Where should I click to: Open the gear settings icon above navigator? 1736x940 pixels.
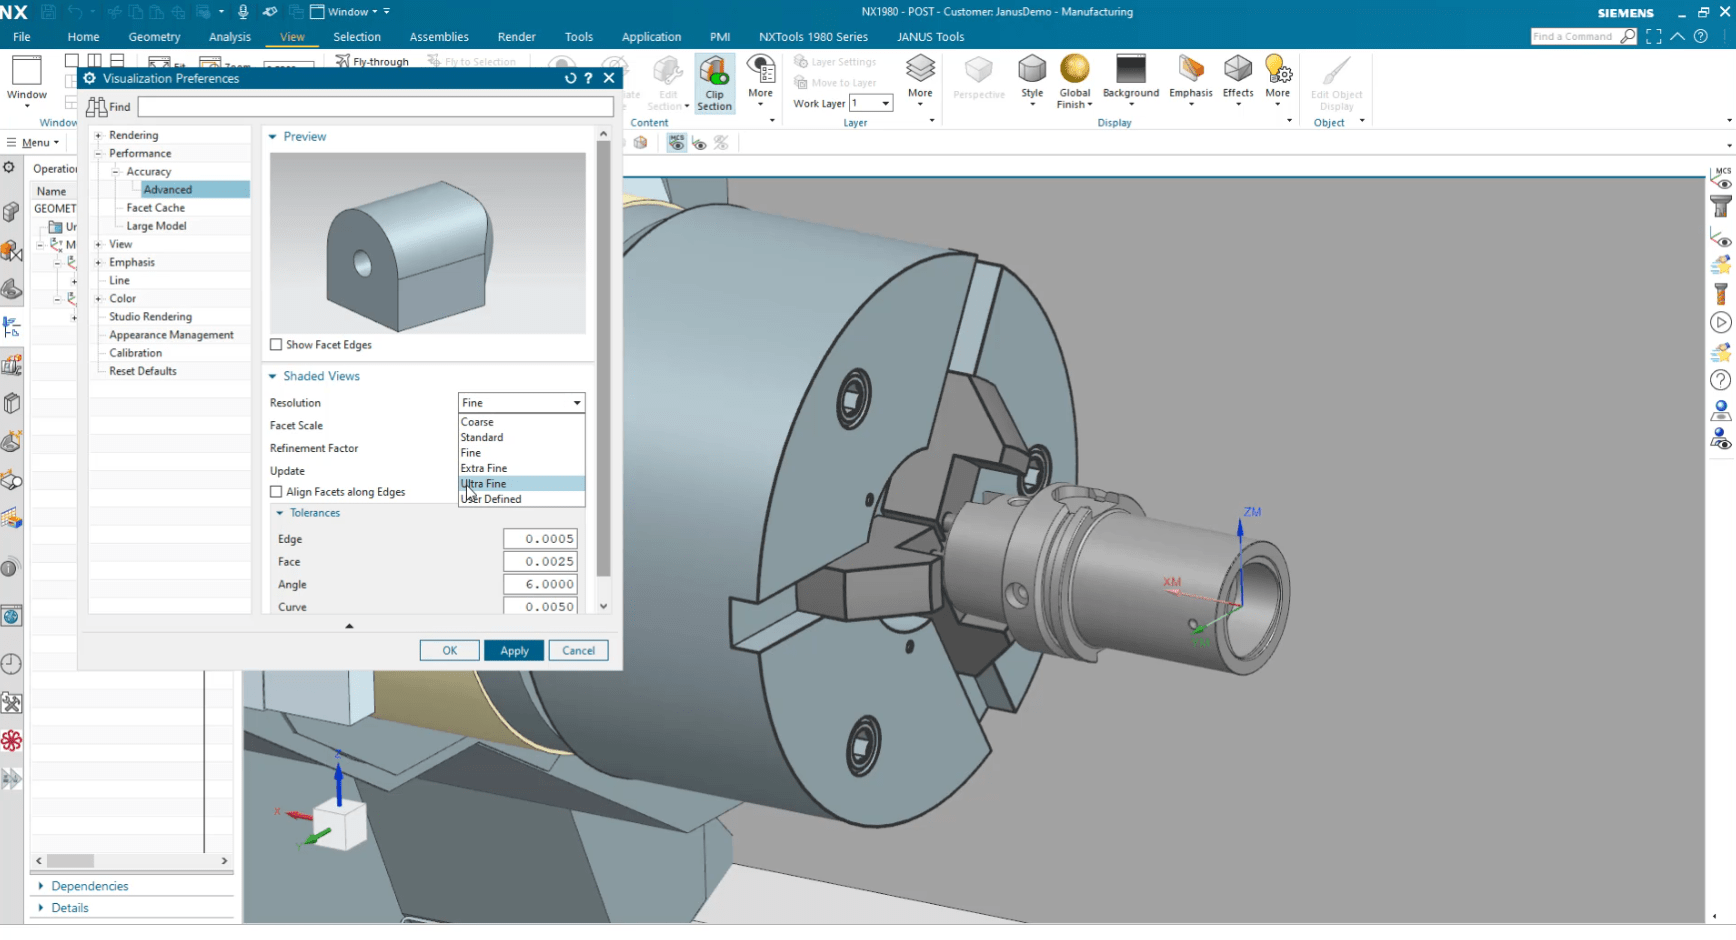point(9,168)
